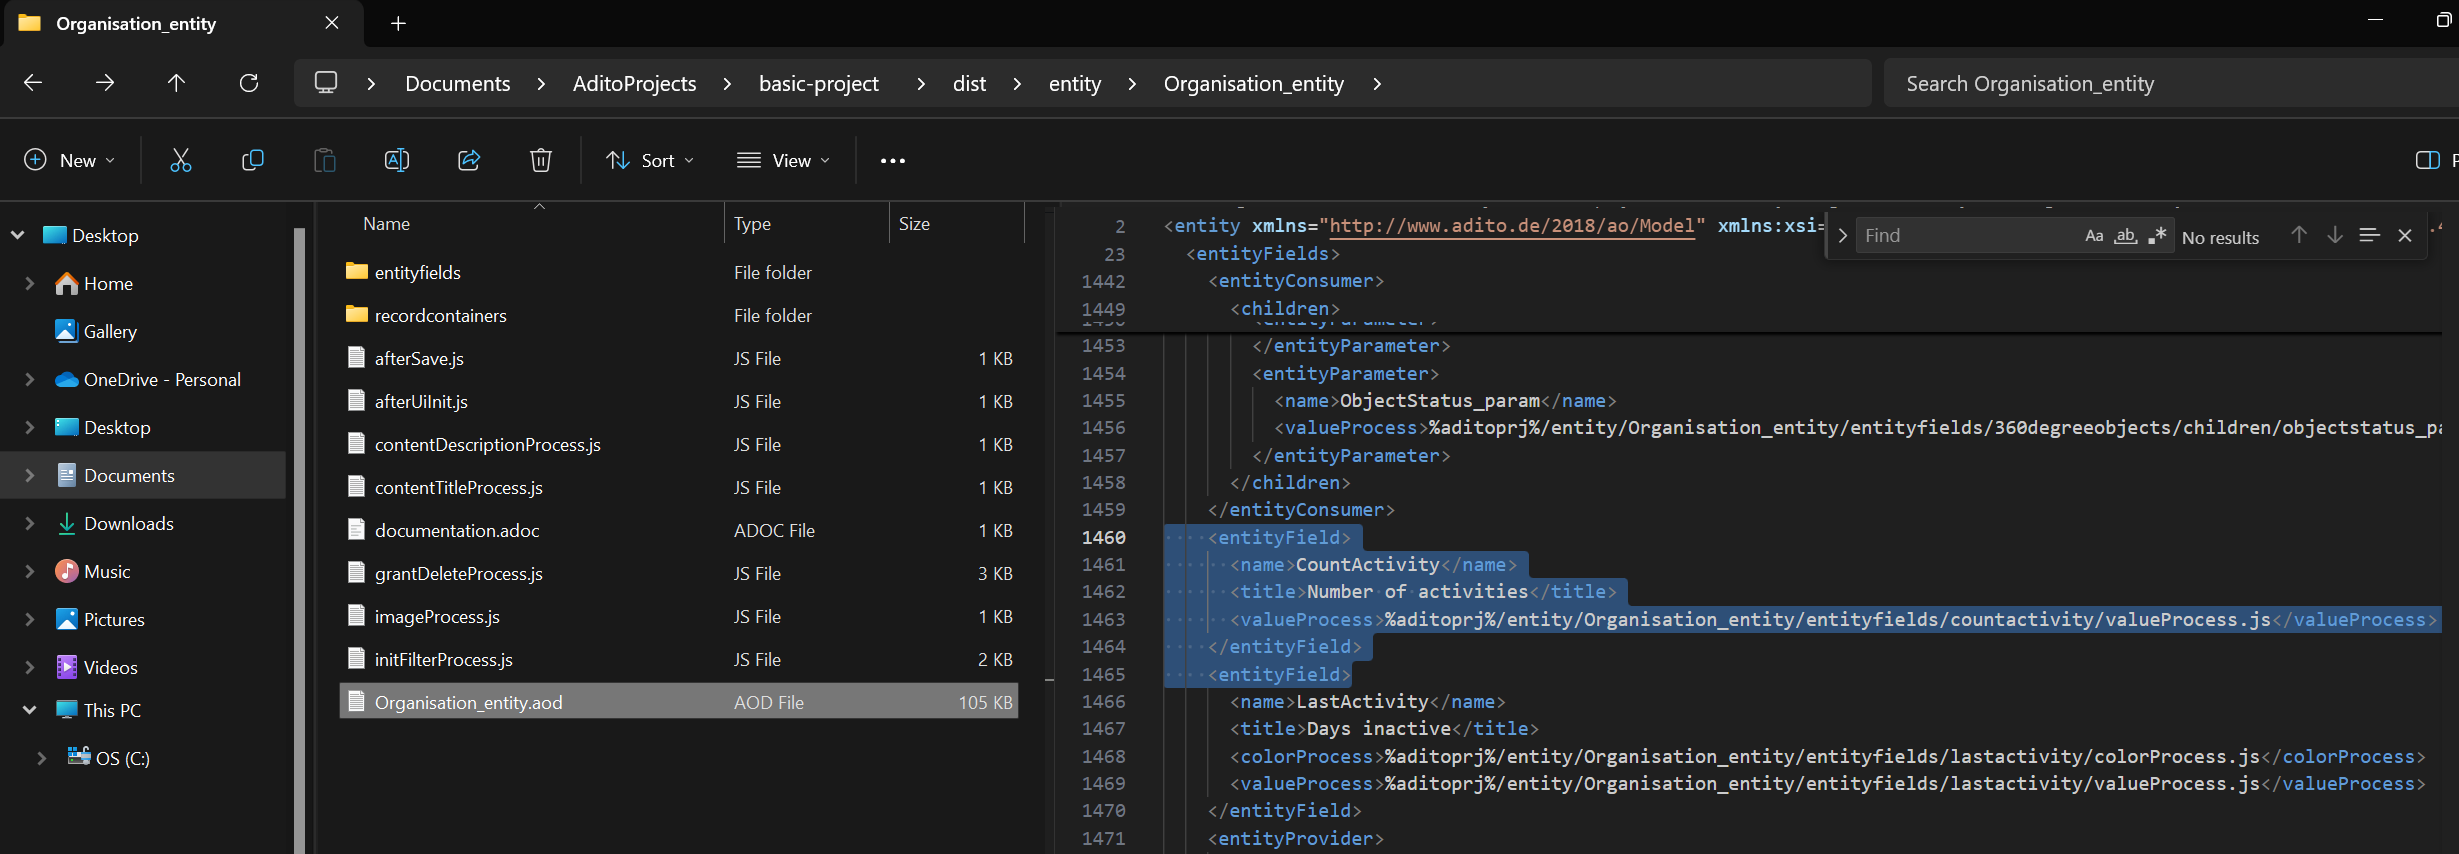2459x854 pixels.
Task: Close the Organisation_entity tab
Action: [x=332, y=23]
